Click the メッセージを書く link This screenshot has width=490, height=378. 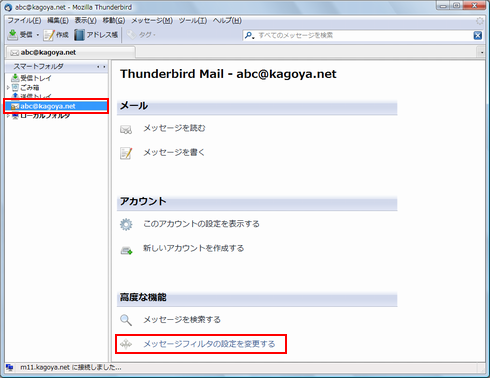coord(174,152)
